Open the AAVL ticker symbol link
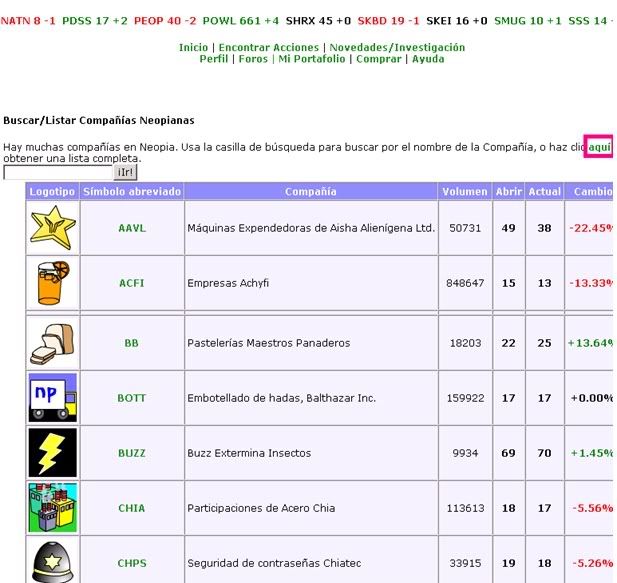617x583 pixels. (x=132, y=228)
